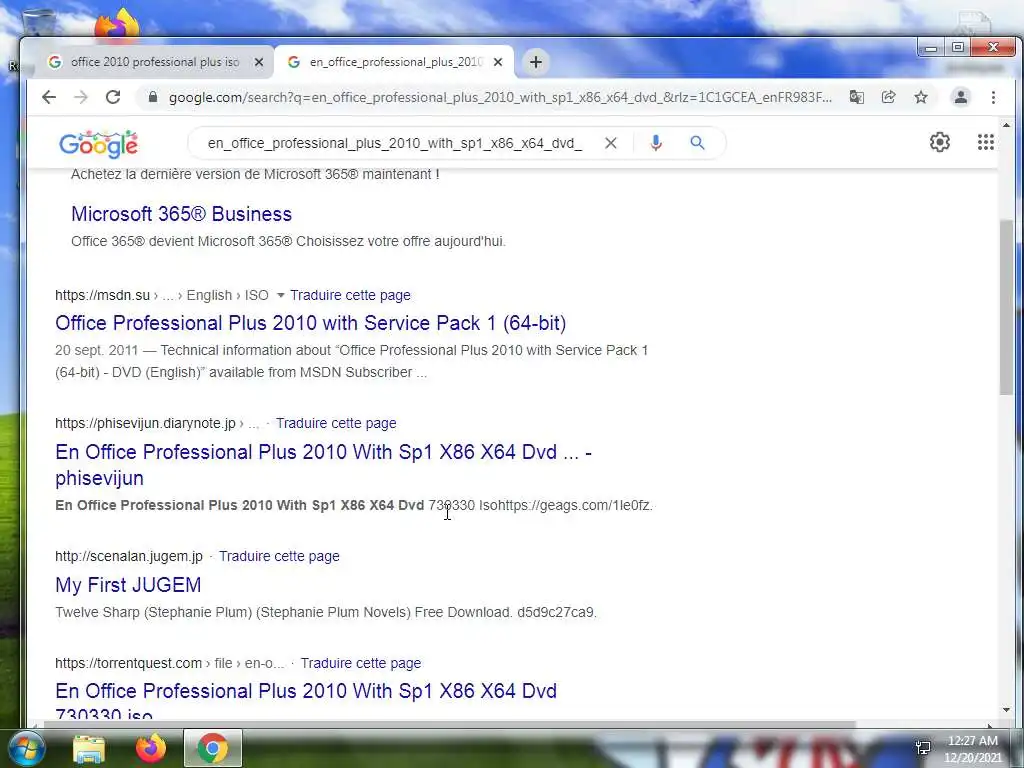Screen dimensions: 1024x768
Task: Open the phisevijun En Office result
Action: coord(323,464)
